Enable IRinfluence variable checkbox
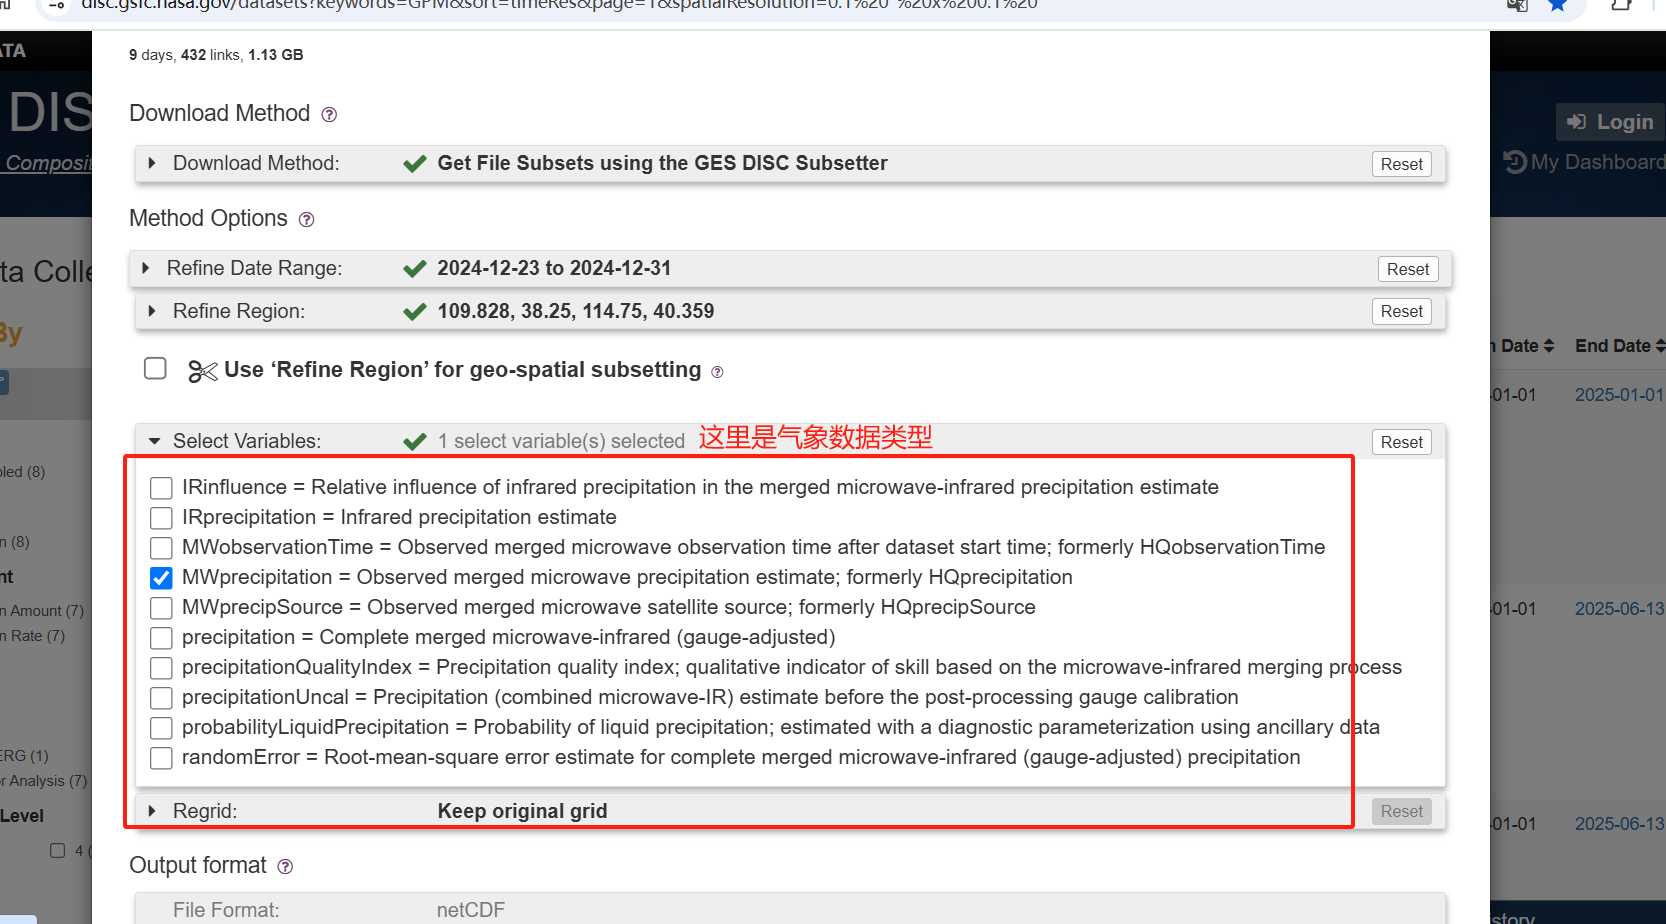 (161, 488)
